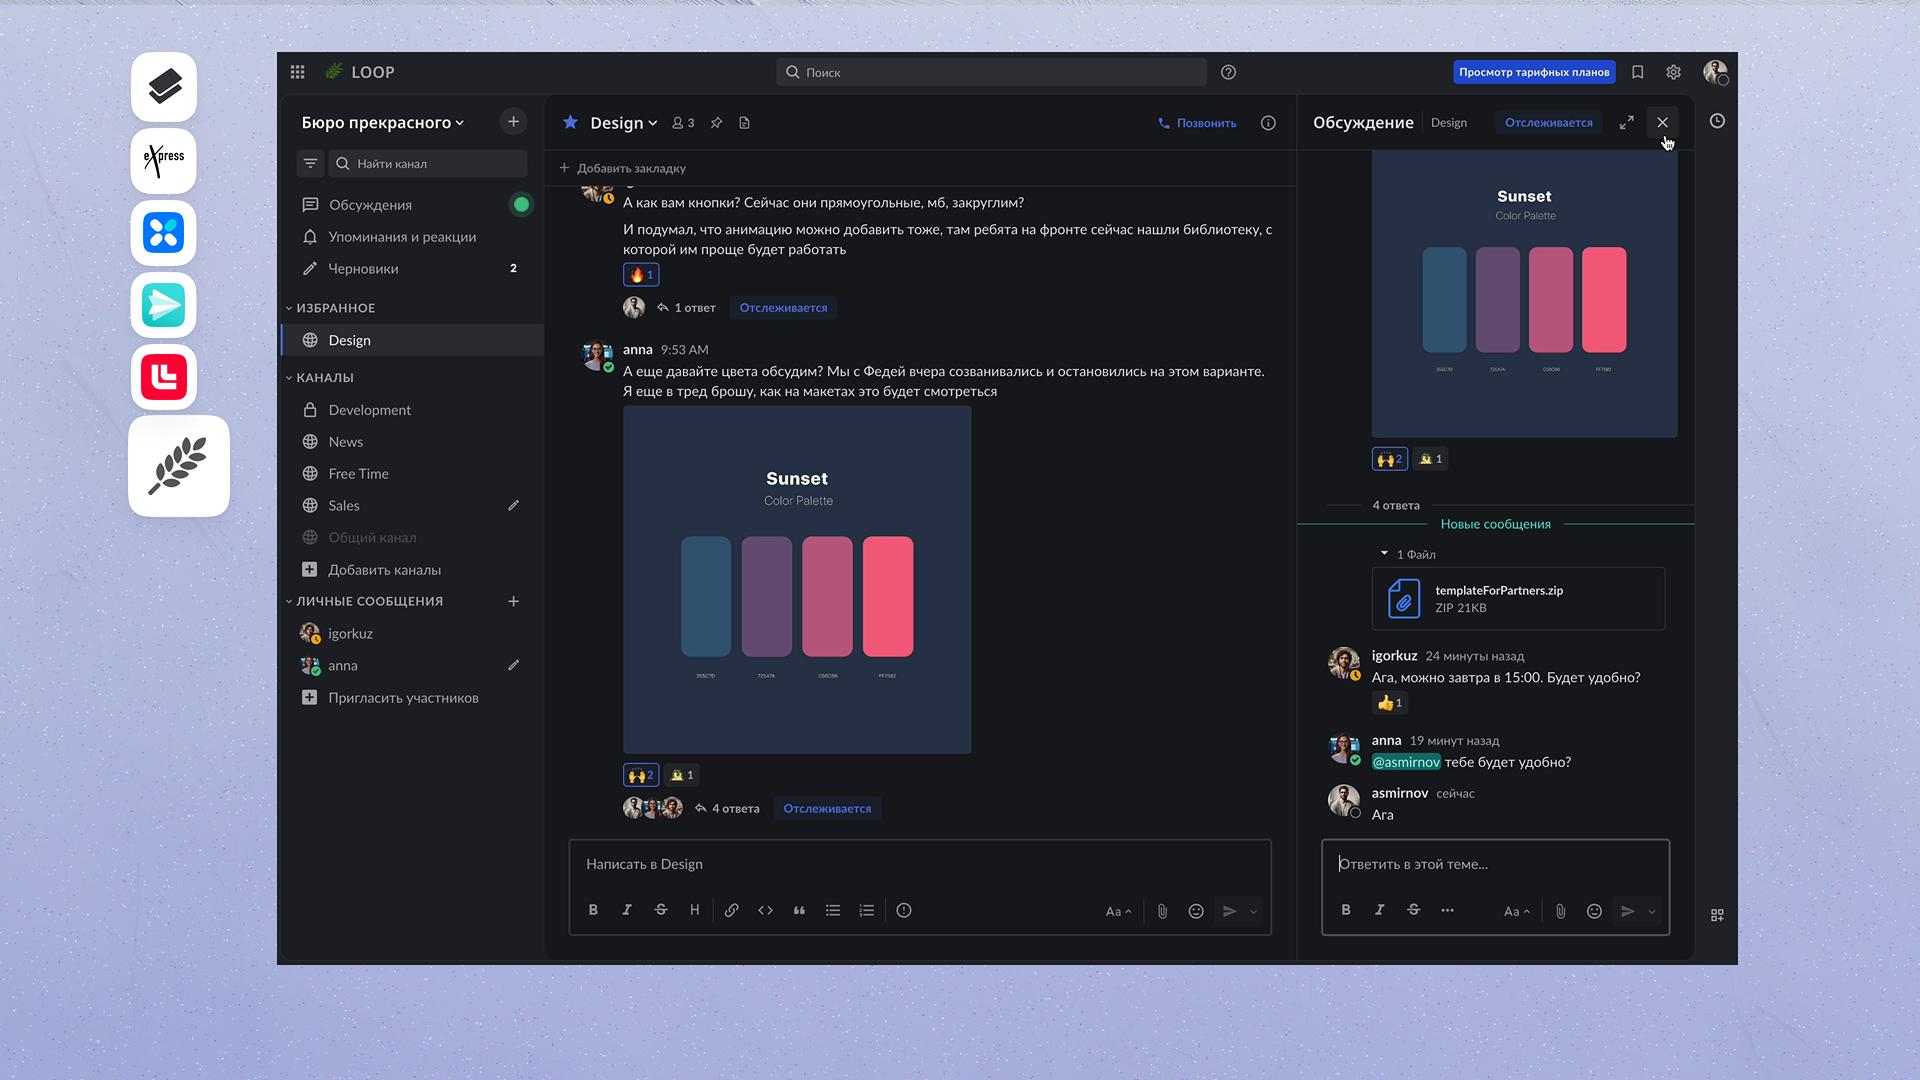The image size is (1920, 1080).
Task: Click 'Просмотр тарифных планов' button
Action: click(1533, 72)
